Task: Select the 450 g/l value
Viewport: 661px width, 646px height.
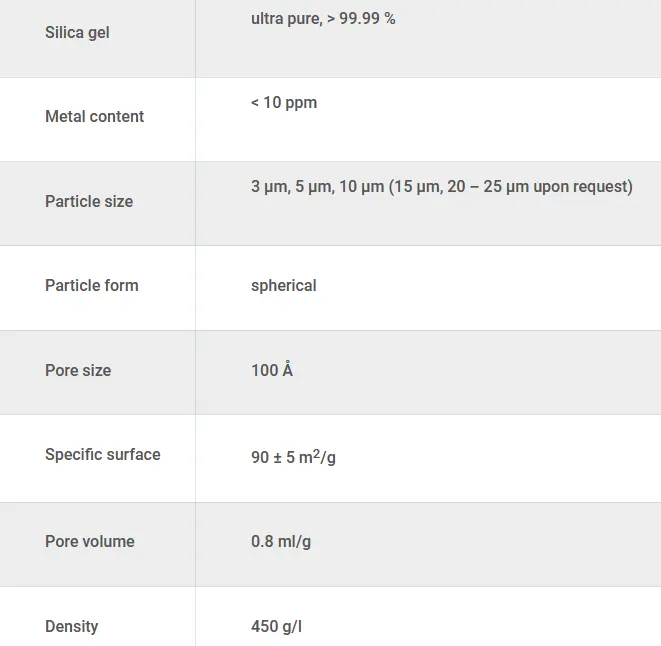Action: 276,627
